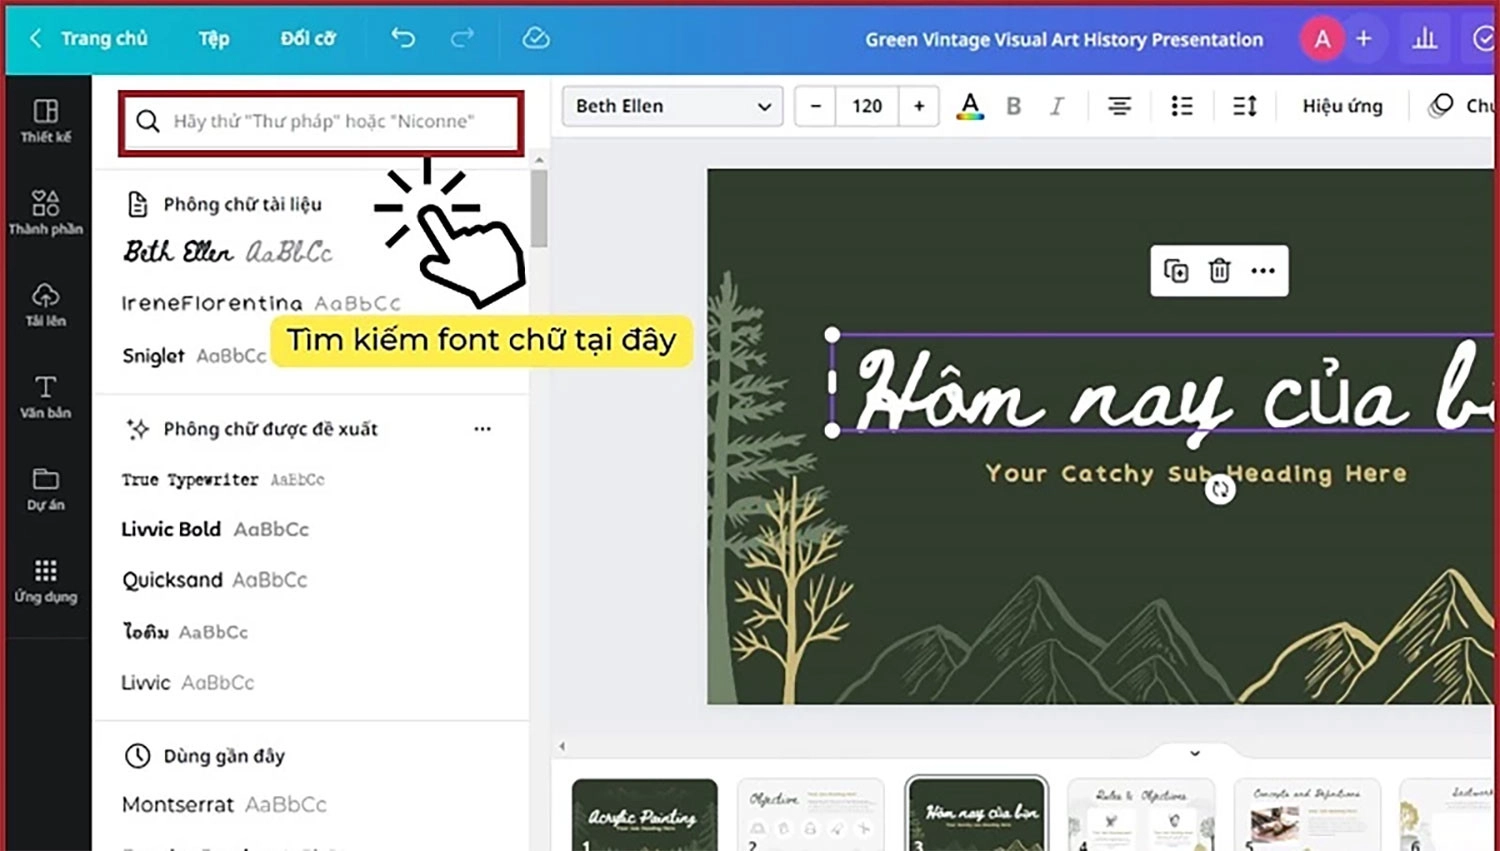Viewport: 1500px width, 851px height.
Task: Check the cloud save status icon
Action: coord(536,38)
